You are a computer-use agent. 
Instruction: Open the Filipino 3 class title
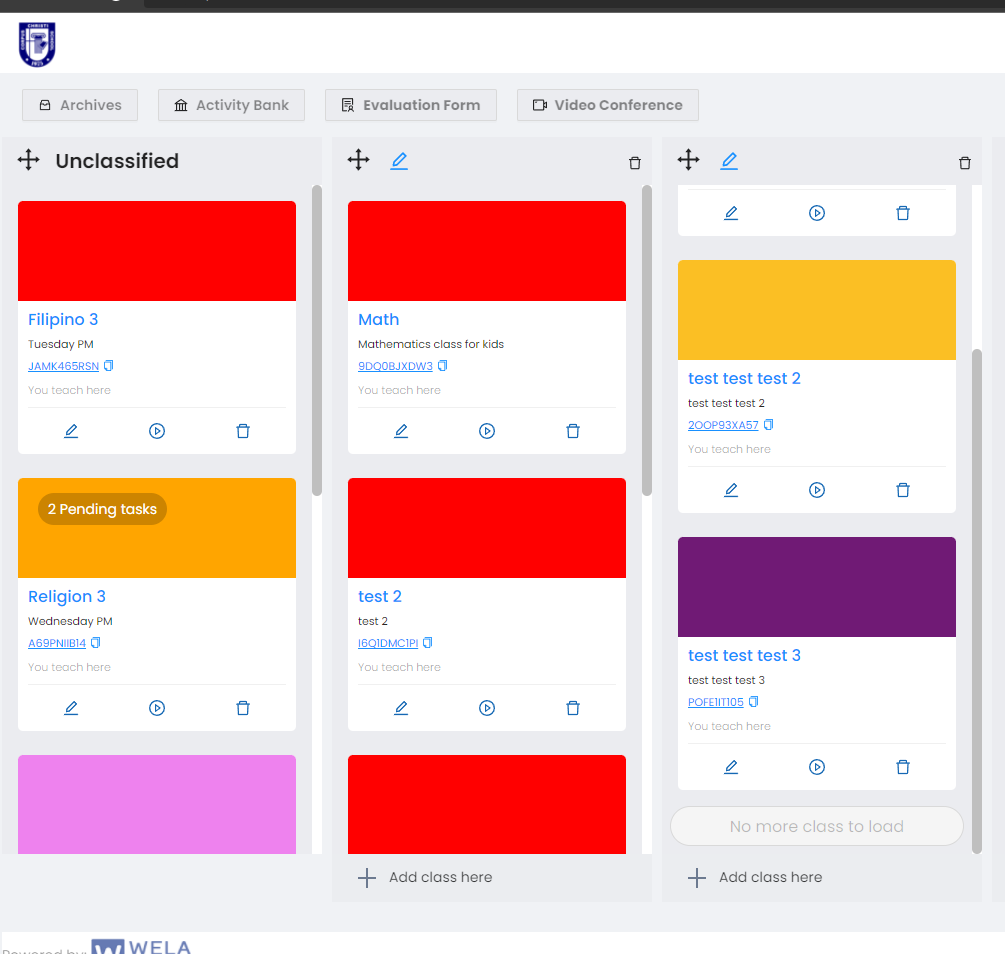click(x=63, y=319)
